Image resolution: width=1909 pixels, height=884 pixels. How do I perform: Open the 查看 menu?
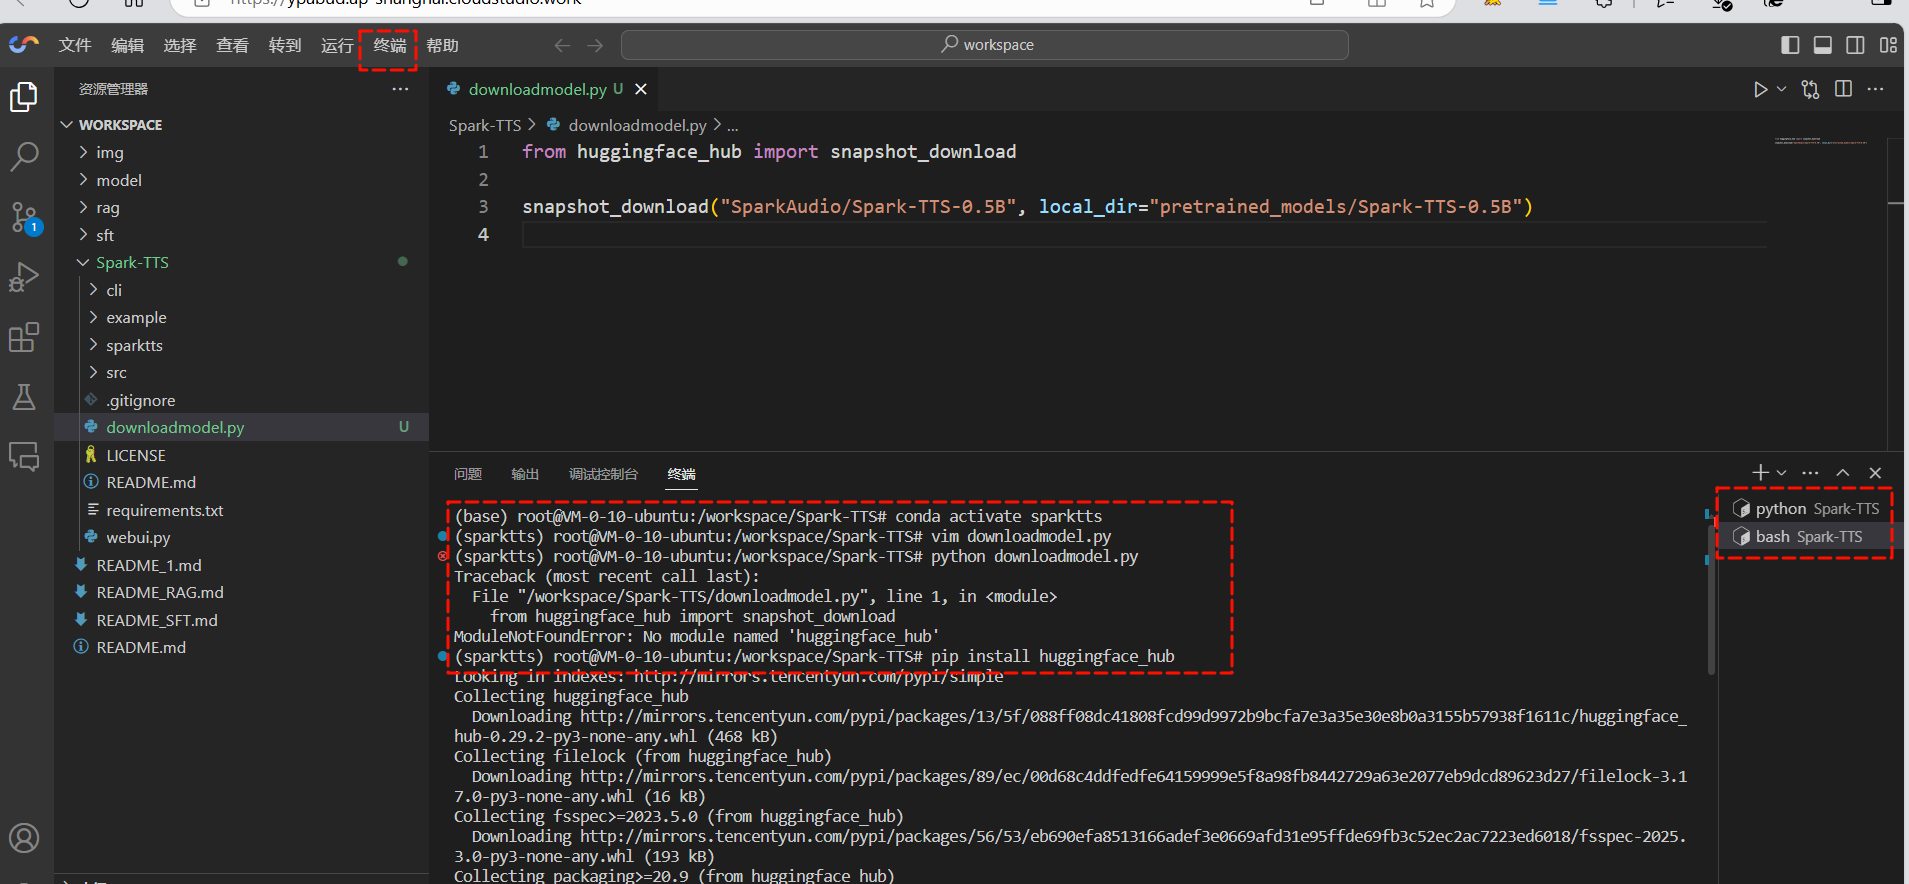232,45
